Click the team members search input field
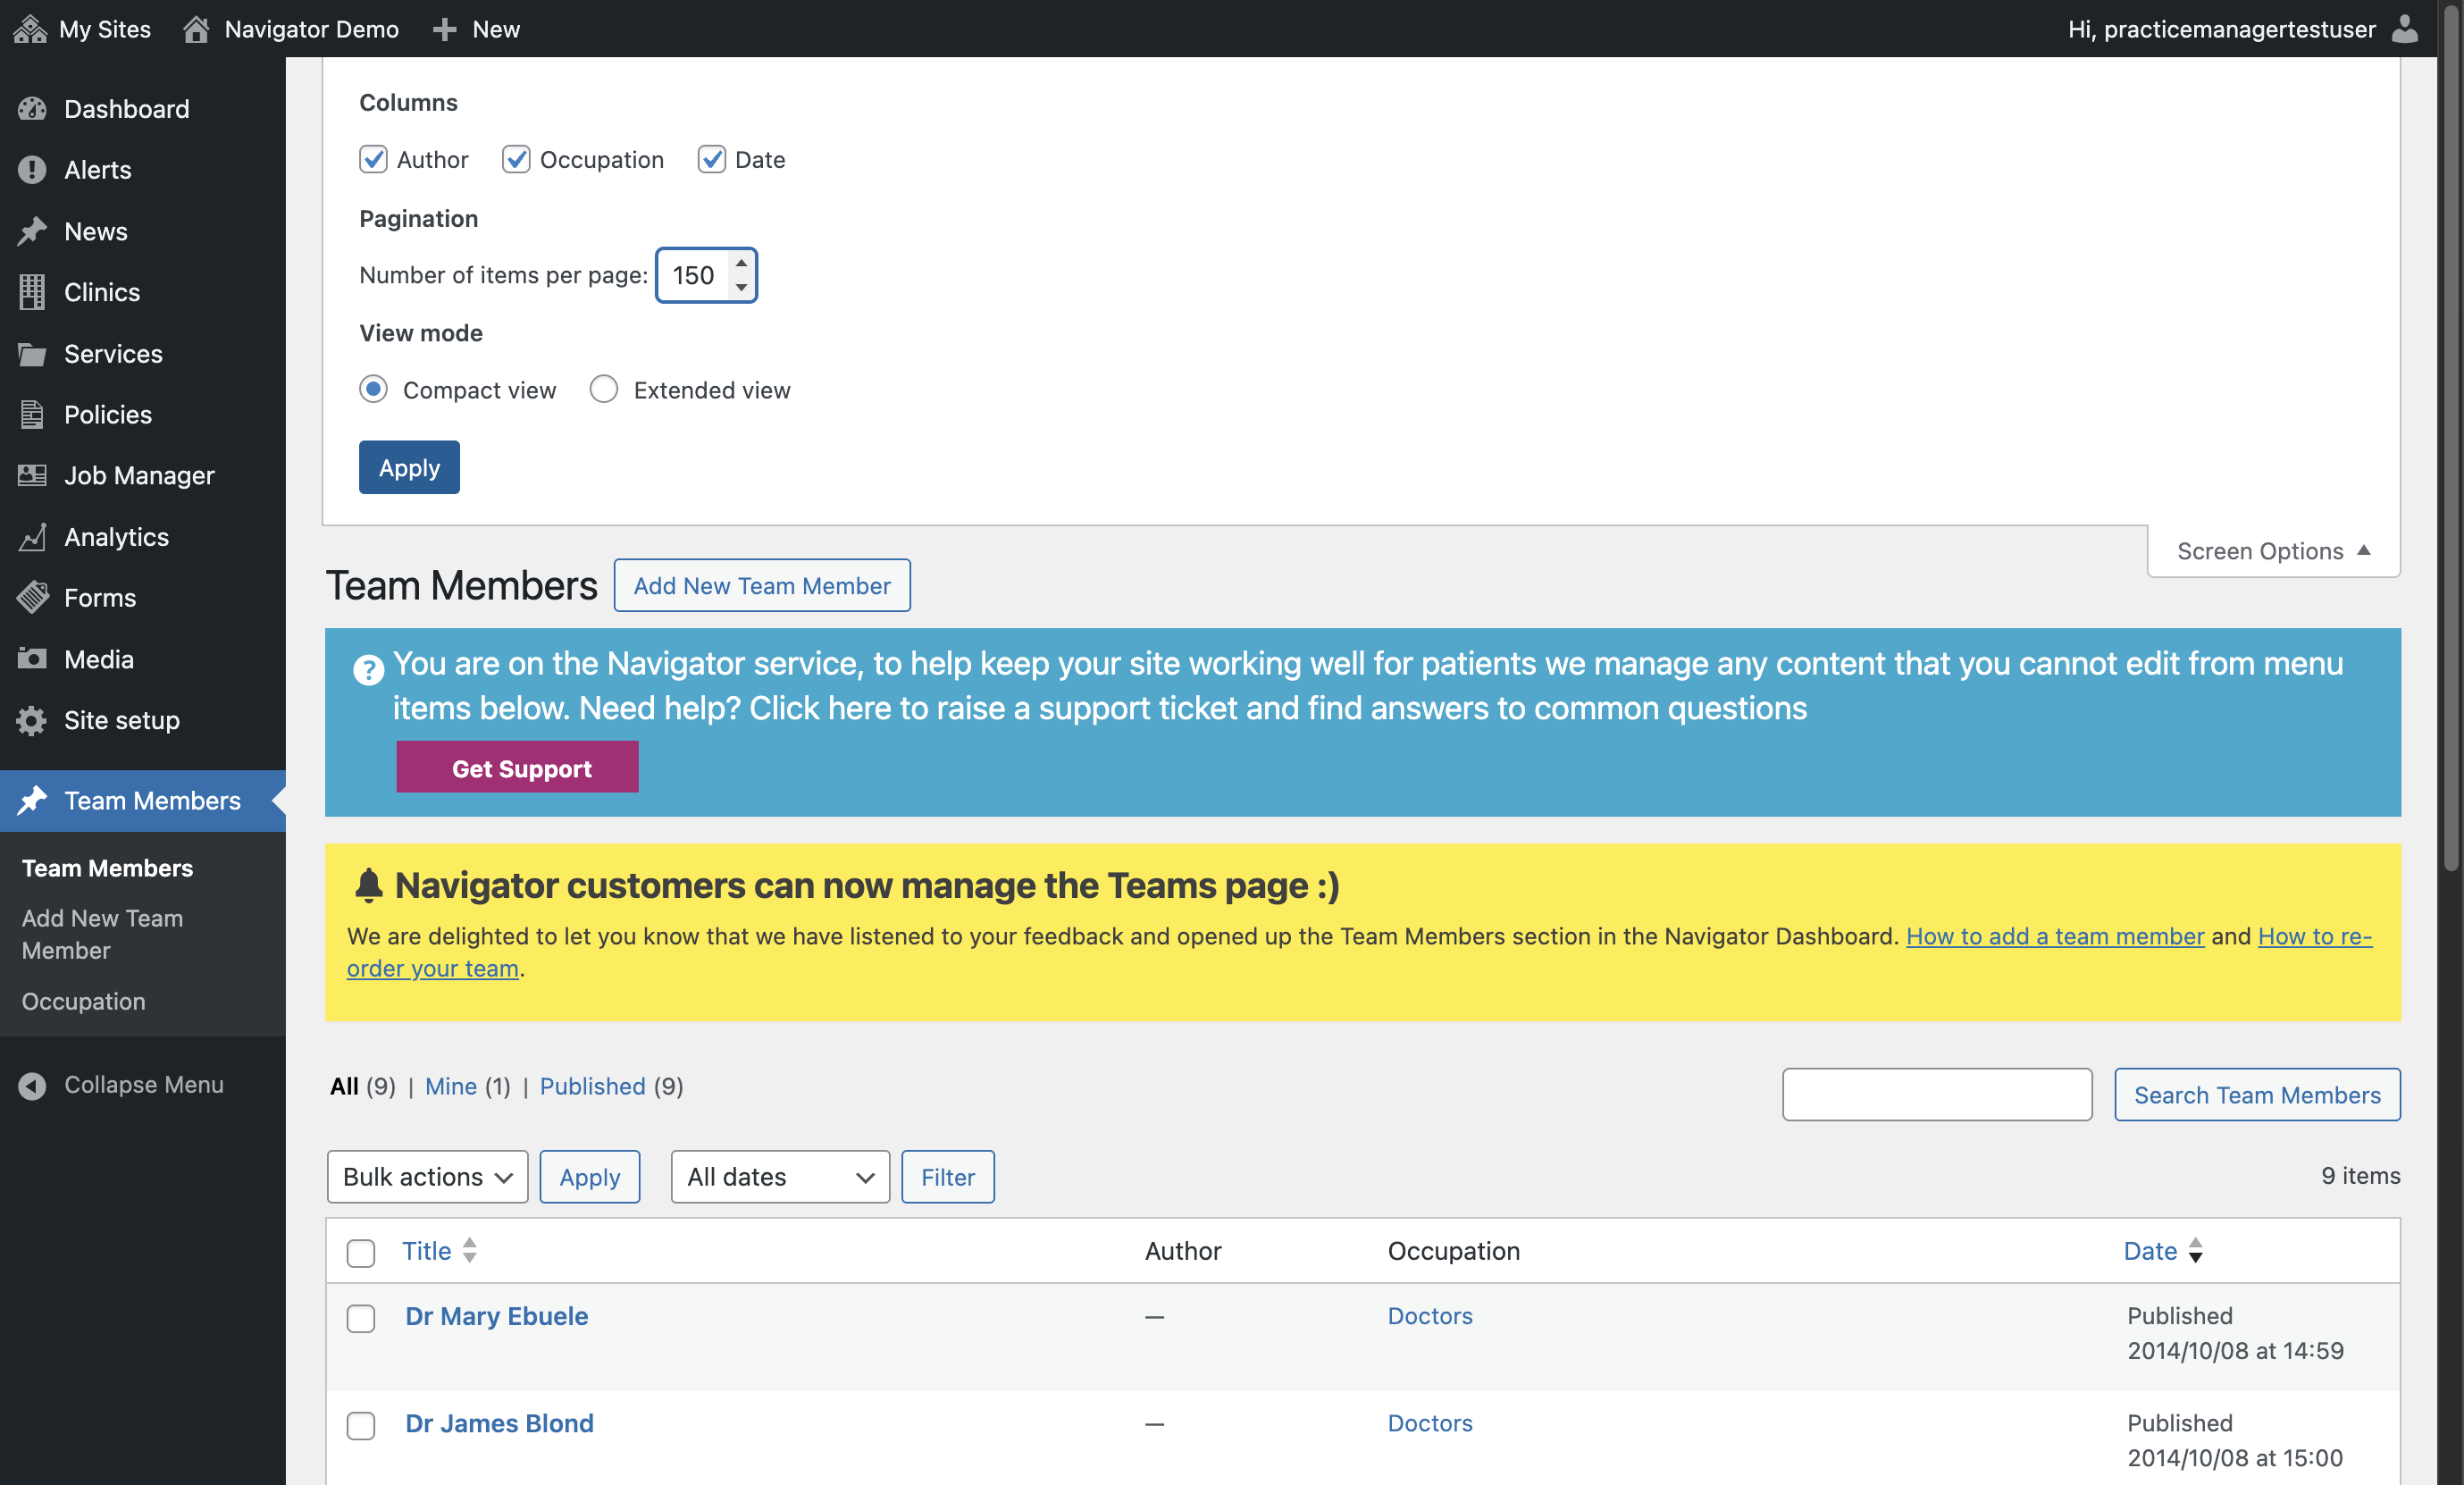This screenshot has width=2464, height=1485. point(1936,1094)
